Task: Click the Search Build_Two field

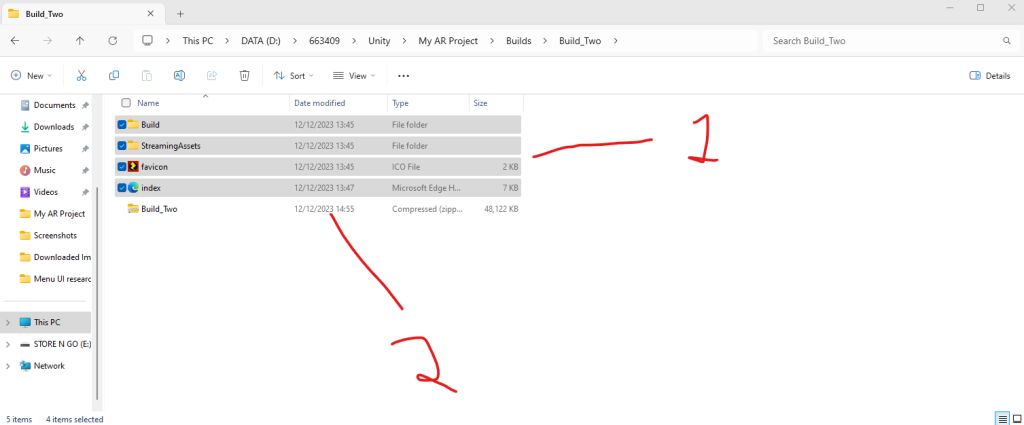Action: (880, 41)
